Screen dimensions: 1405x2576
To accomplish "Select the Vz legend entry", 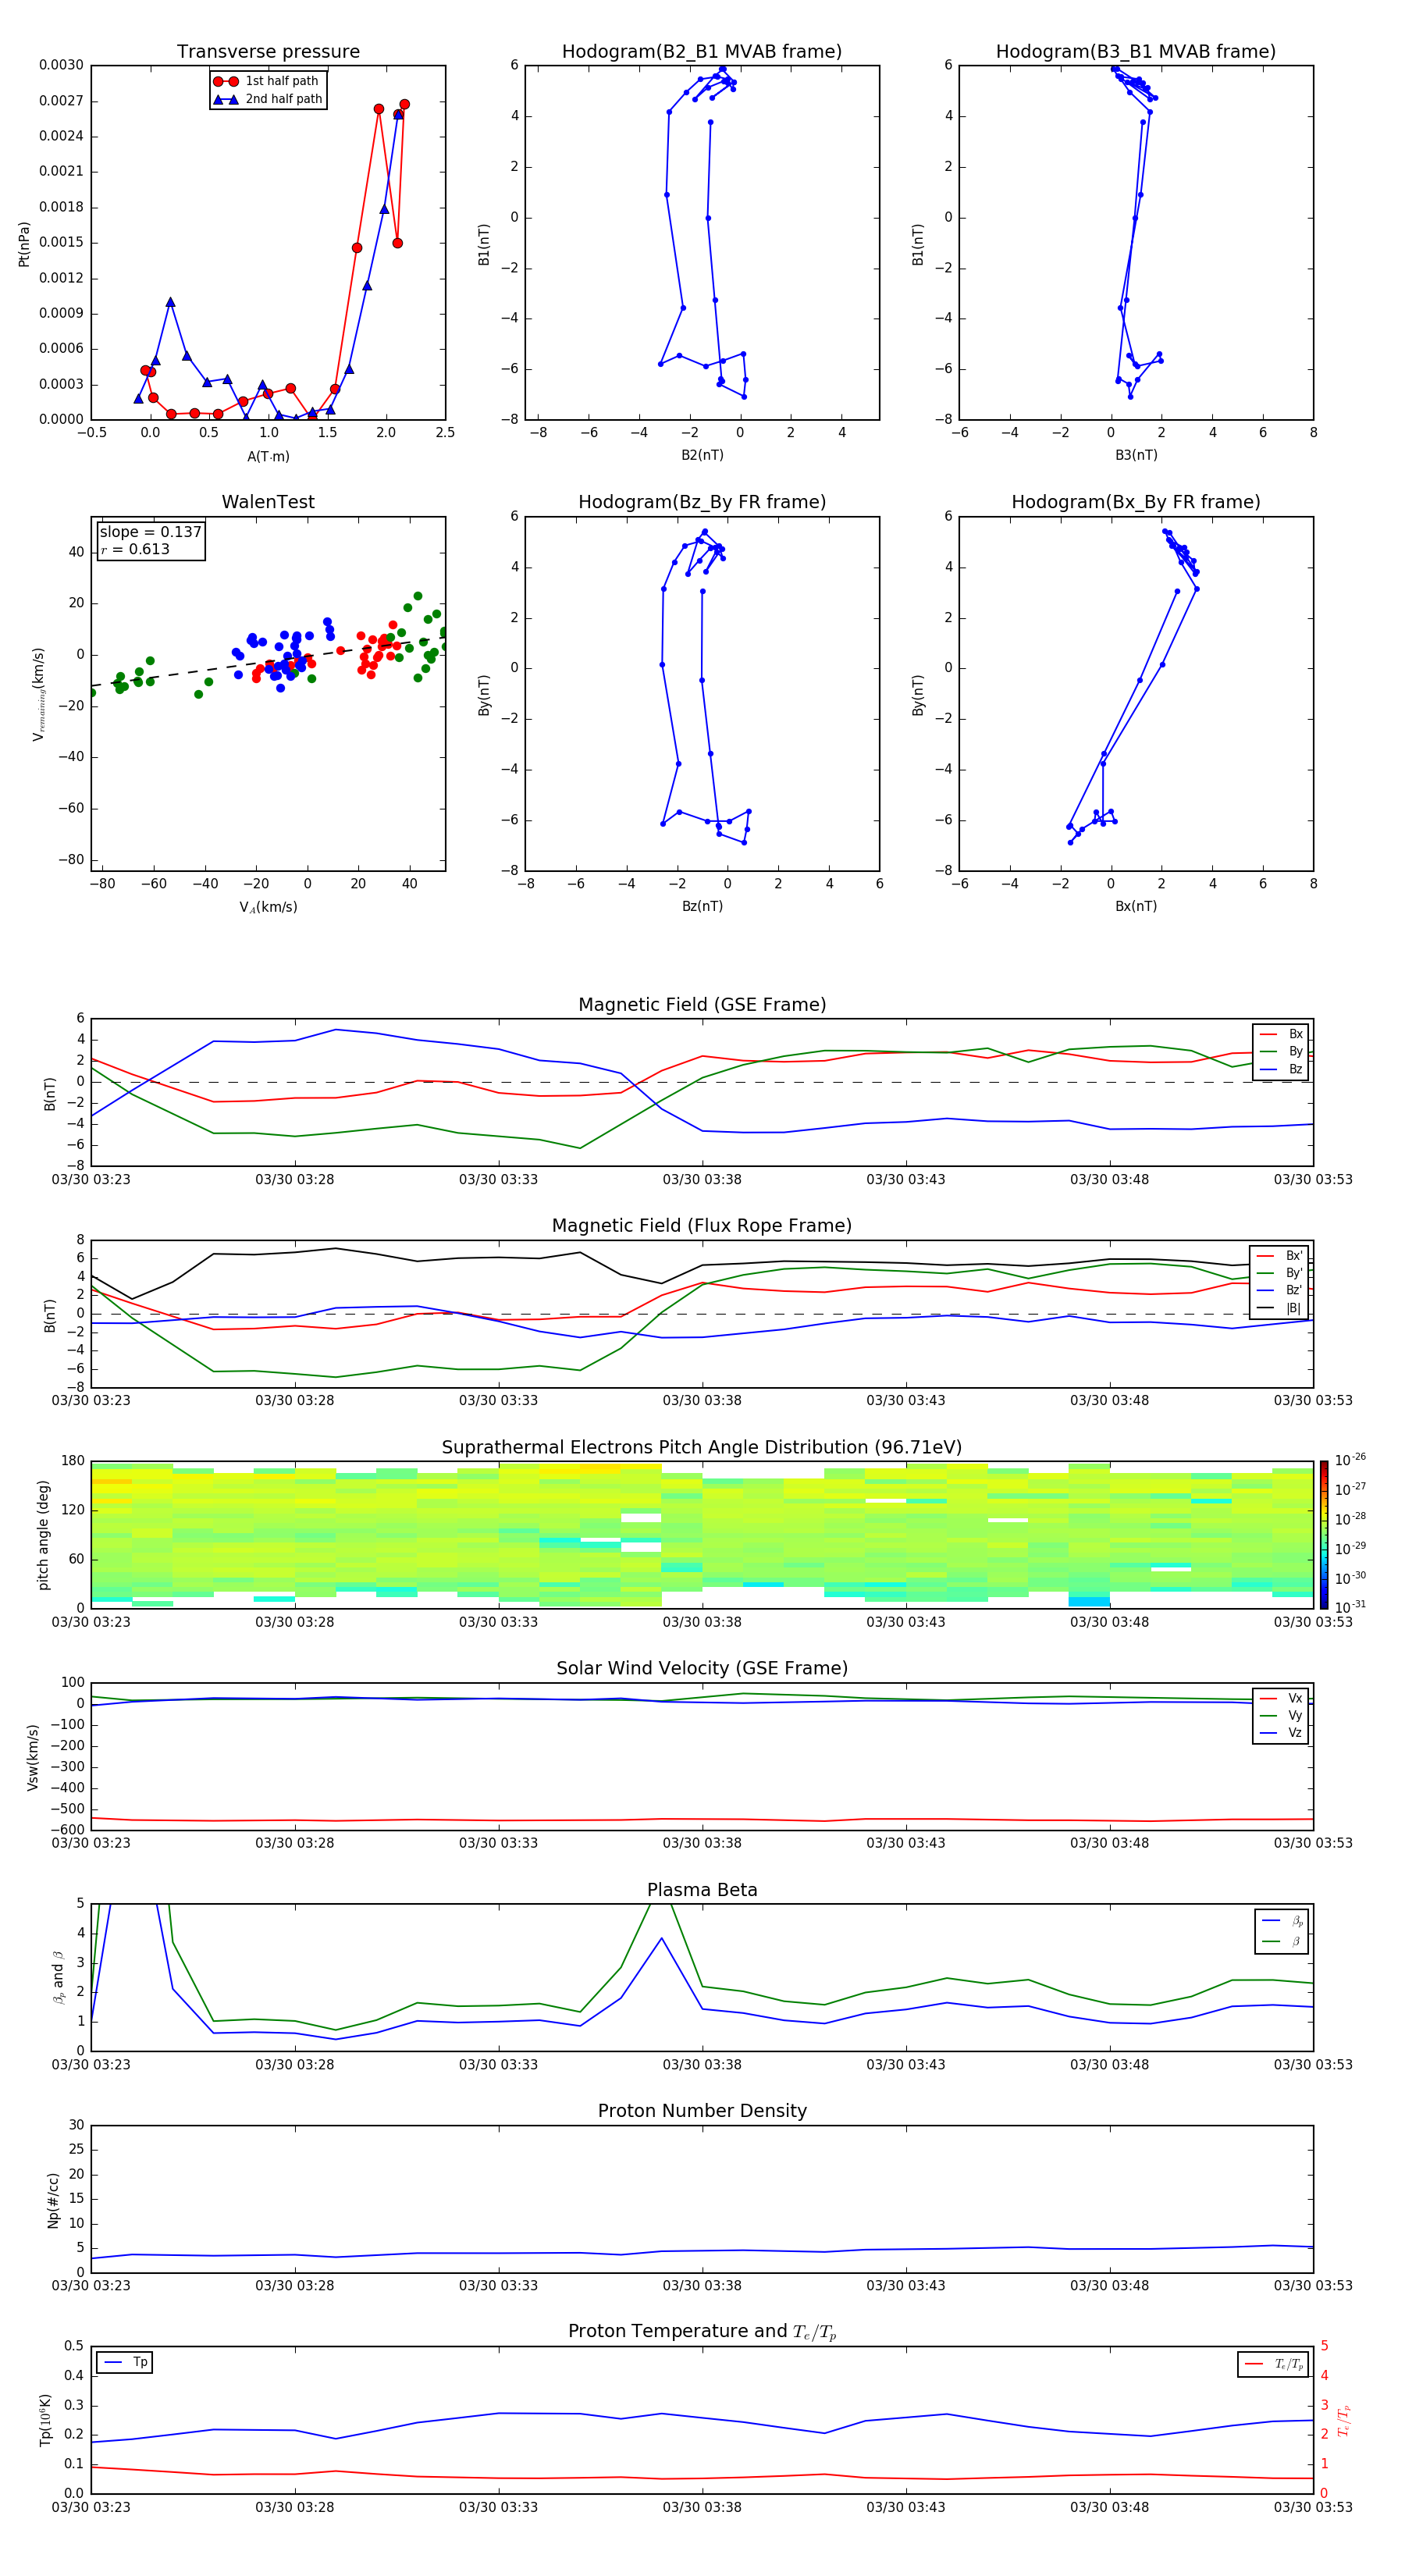I will tap(1281, 1733).
